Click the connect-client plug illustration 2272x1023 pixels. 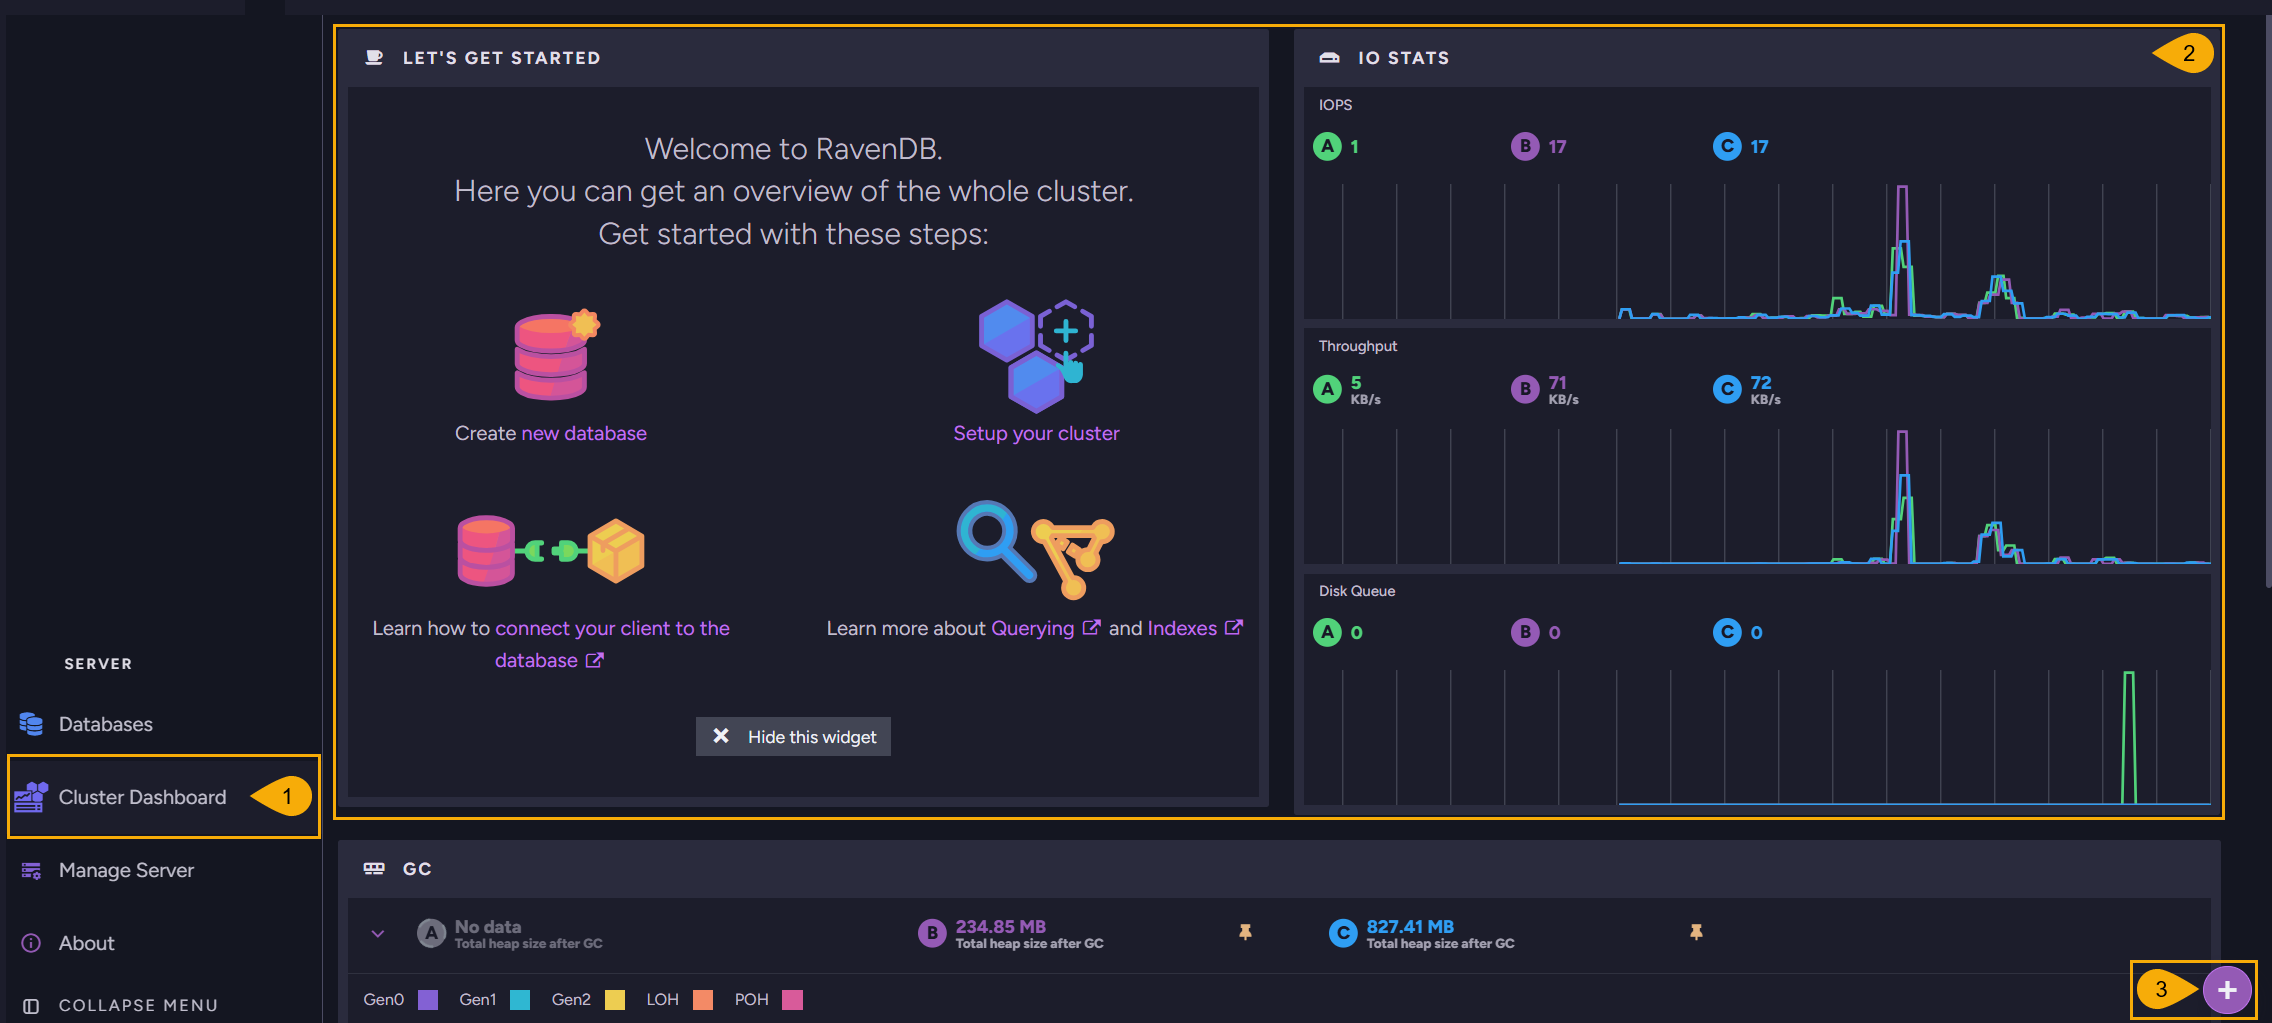pos(551,550)
